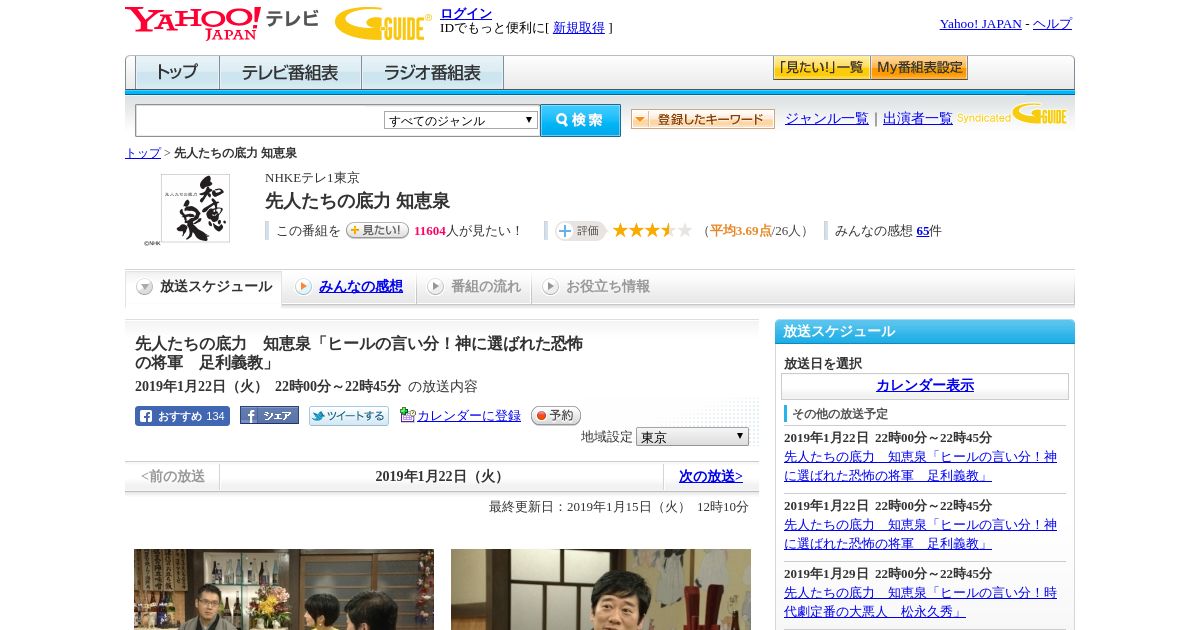Open the ジャンル一覧 link
Viewport: 1200px width, 630px height.
point(827,118)
